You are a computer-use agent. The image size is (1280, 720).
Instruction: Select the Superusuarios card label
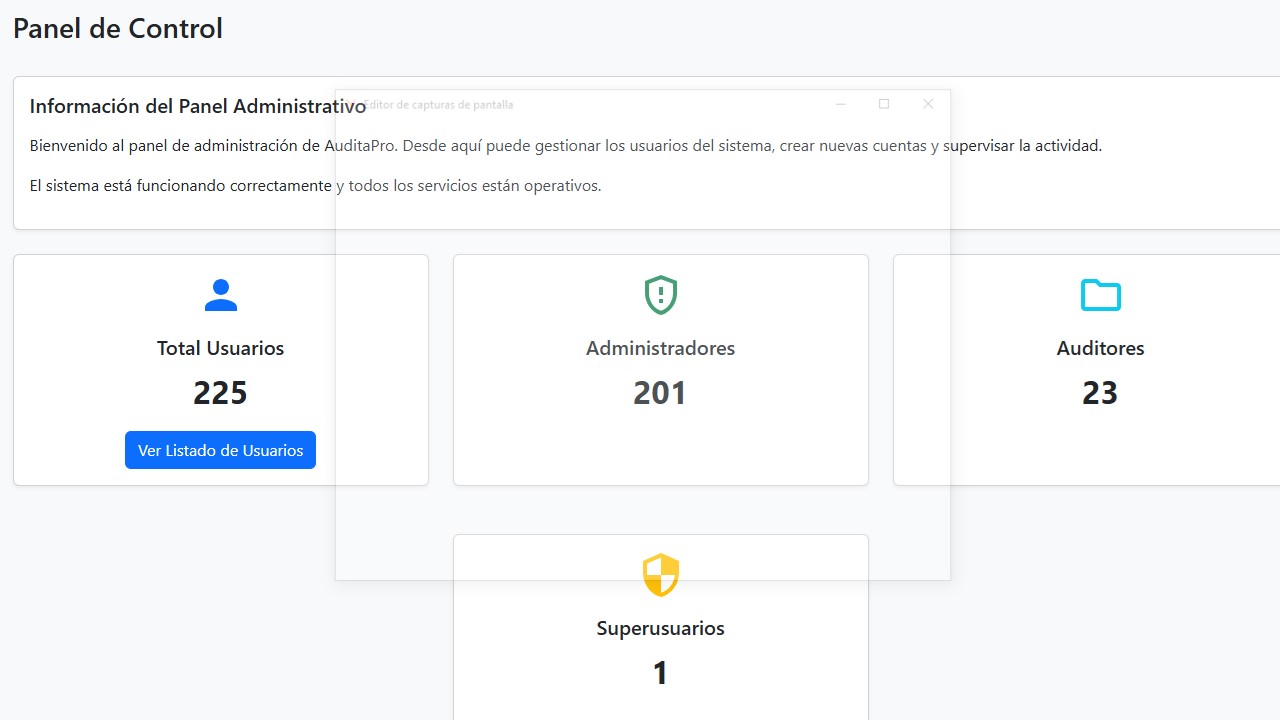pos(660,628)
